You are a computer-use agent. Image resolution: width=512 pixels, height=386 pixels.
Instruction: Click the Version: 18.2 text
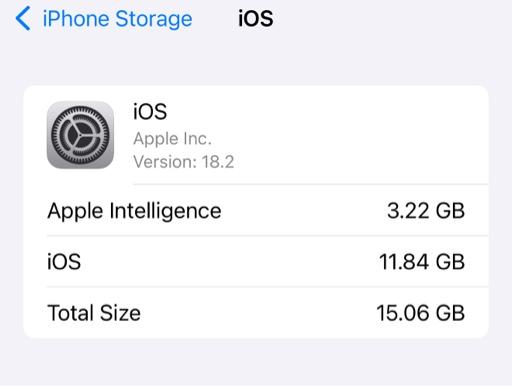pyautogui.click(x=184, y=162)
